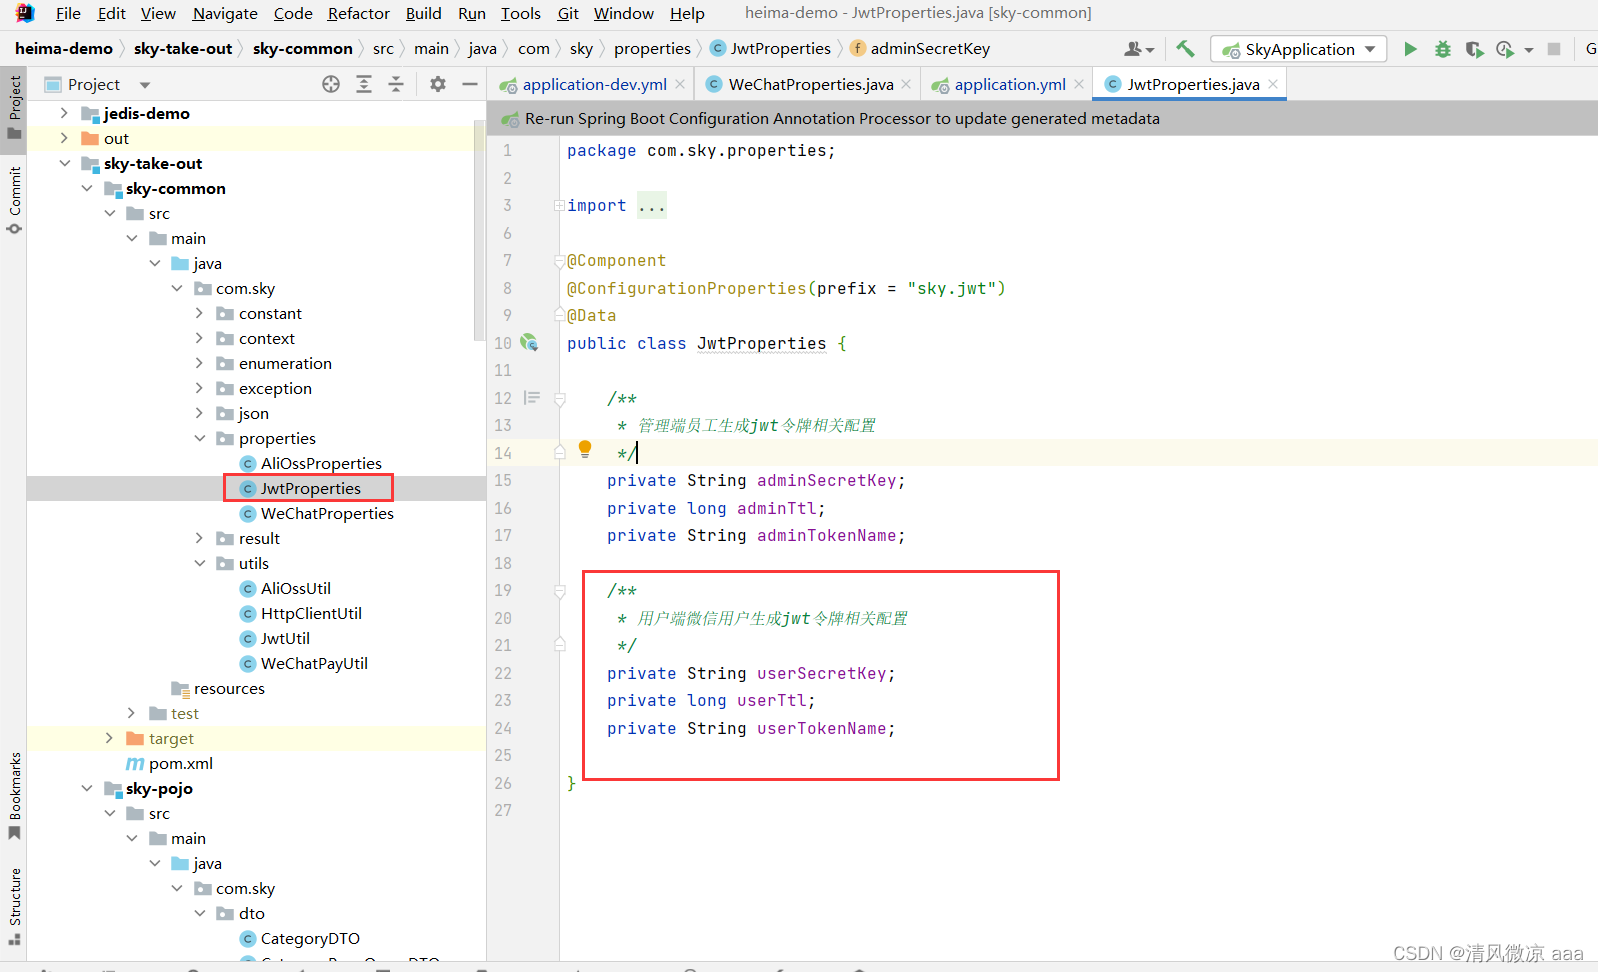Viewport: 1598px width, 972px height.
Task: Select HttpClientUtil class in tree
Action: click(311, 613)
